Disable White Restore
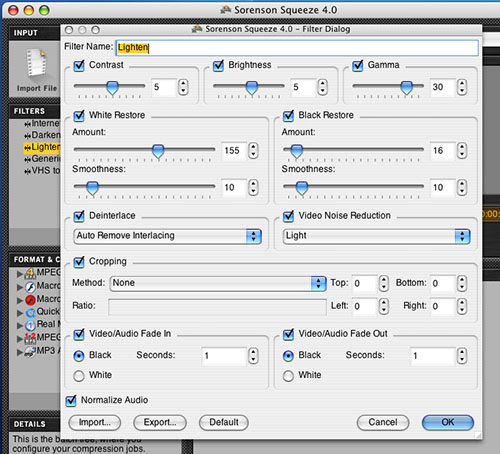Image resolution: width=500 pixels, height=454 pixels. pyautogui.click(x=79, y=116)
